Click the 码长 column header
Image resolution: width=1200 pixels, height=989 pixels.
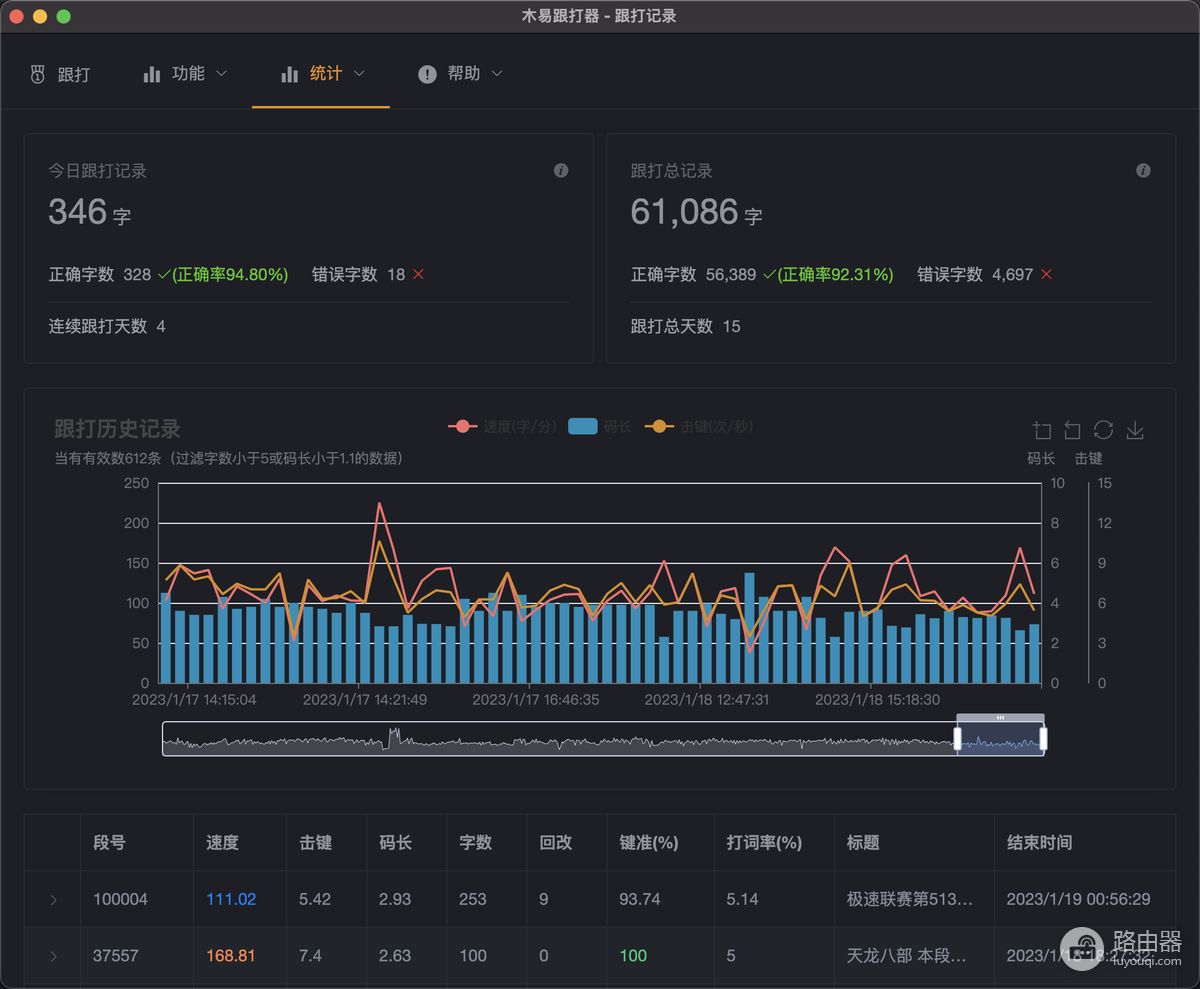click(395, 842)
